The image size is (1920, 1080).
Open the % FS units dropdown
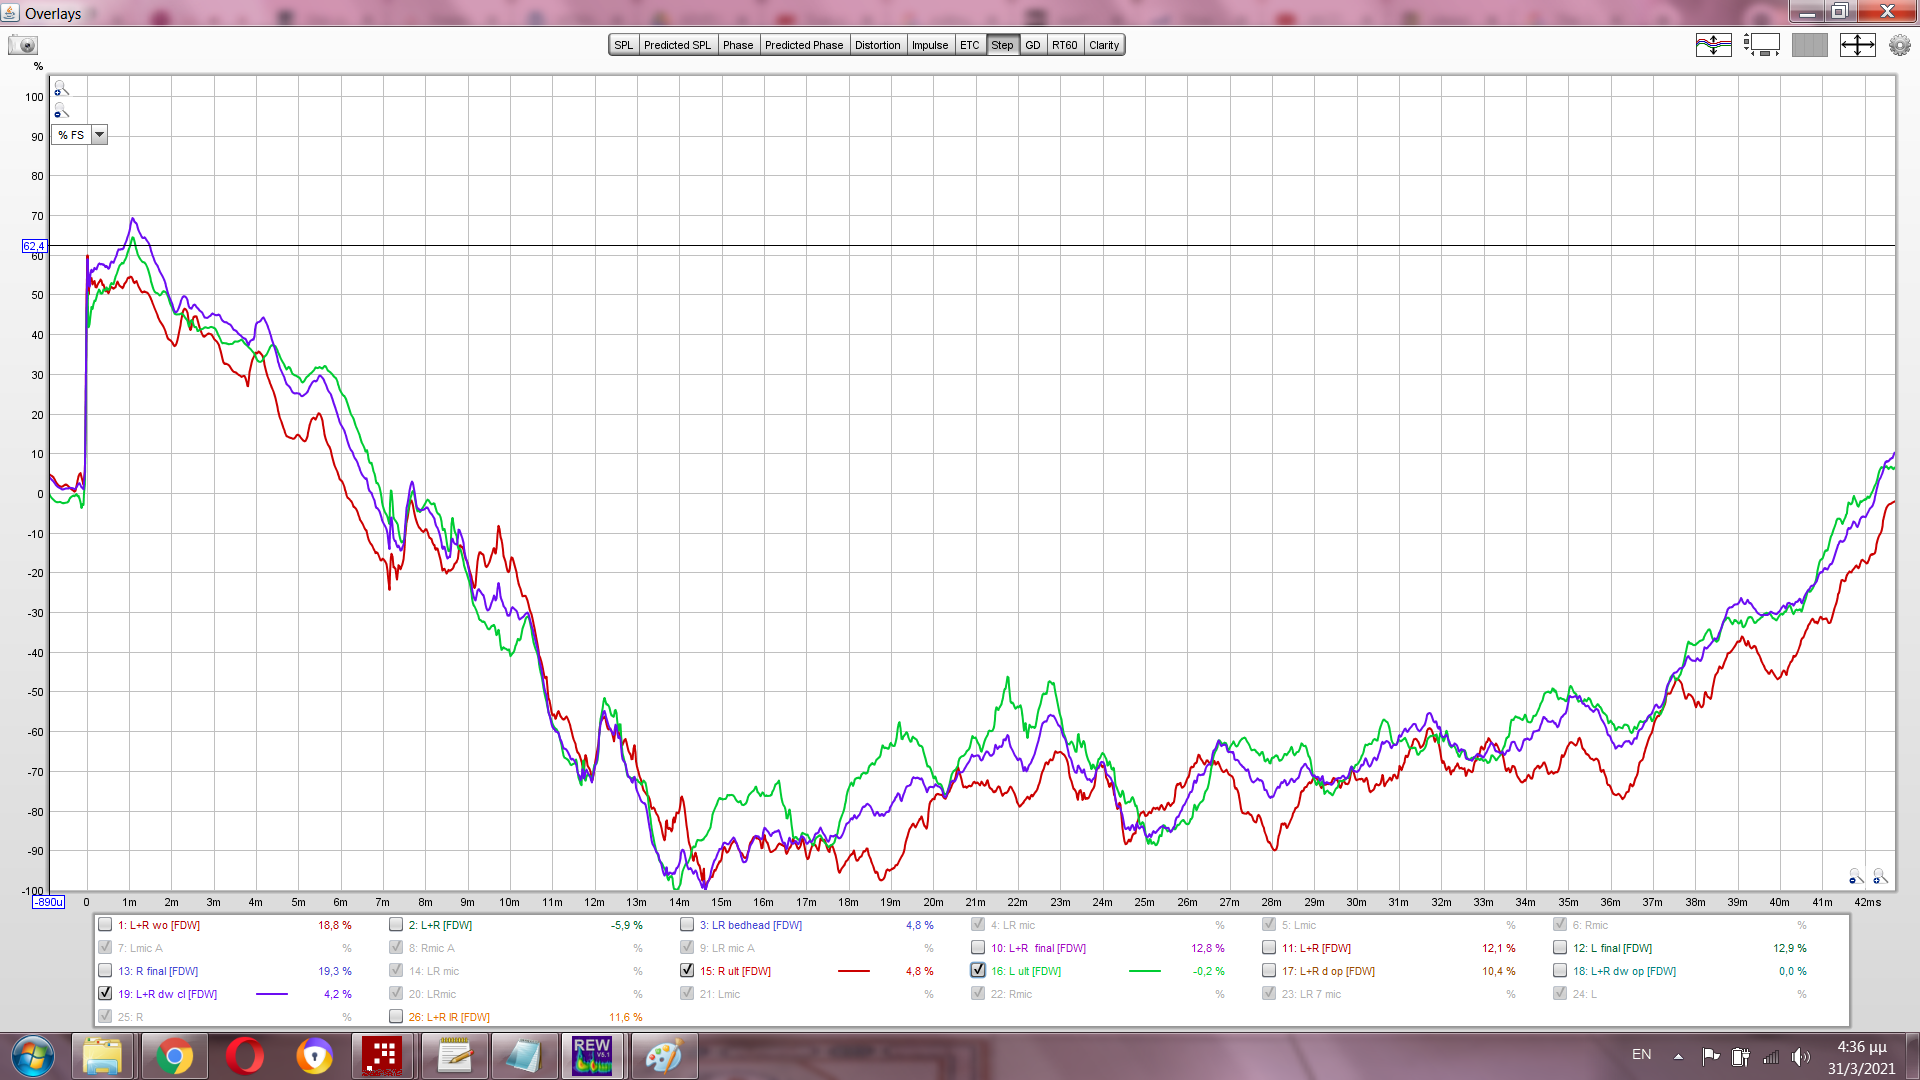pos(99,135)
